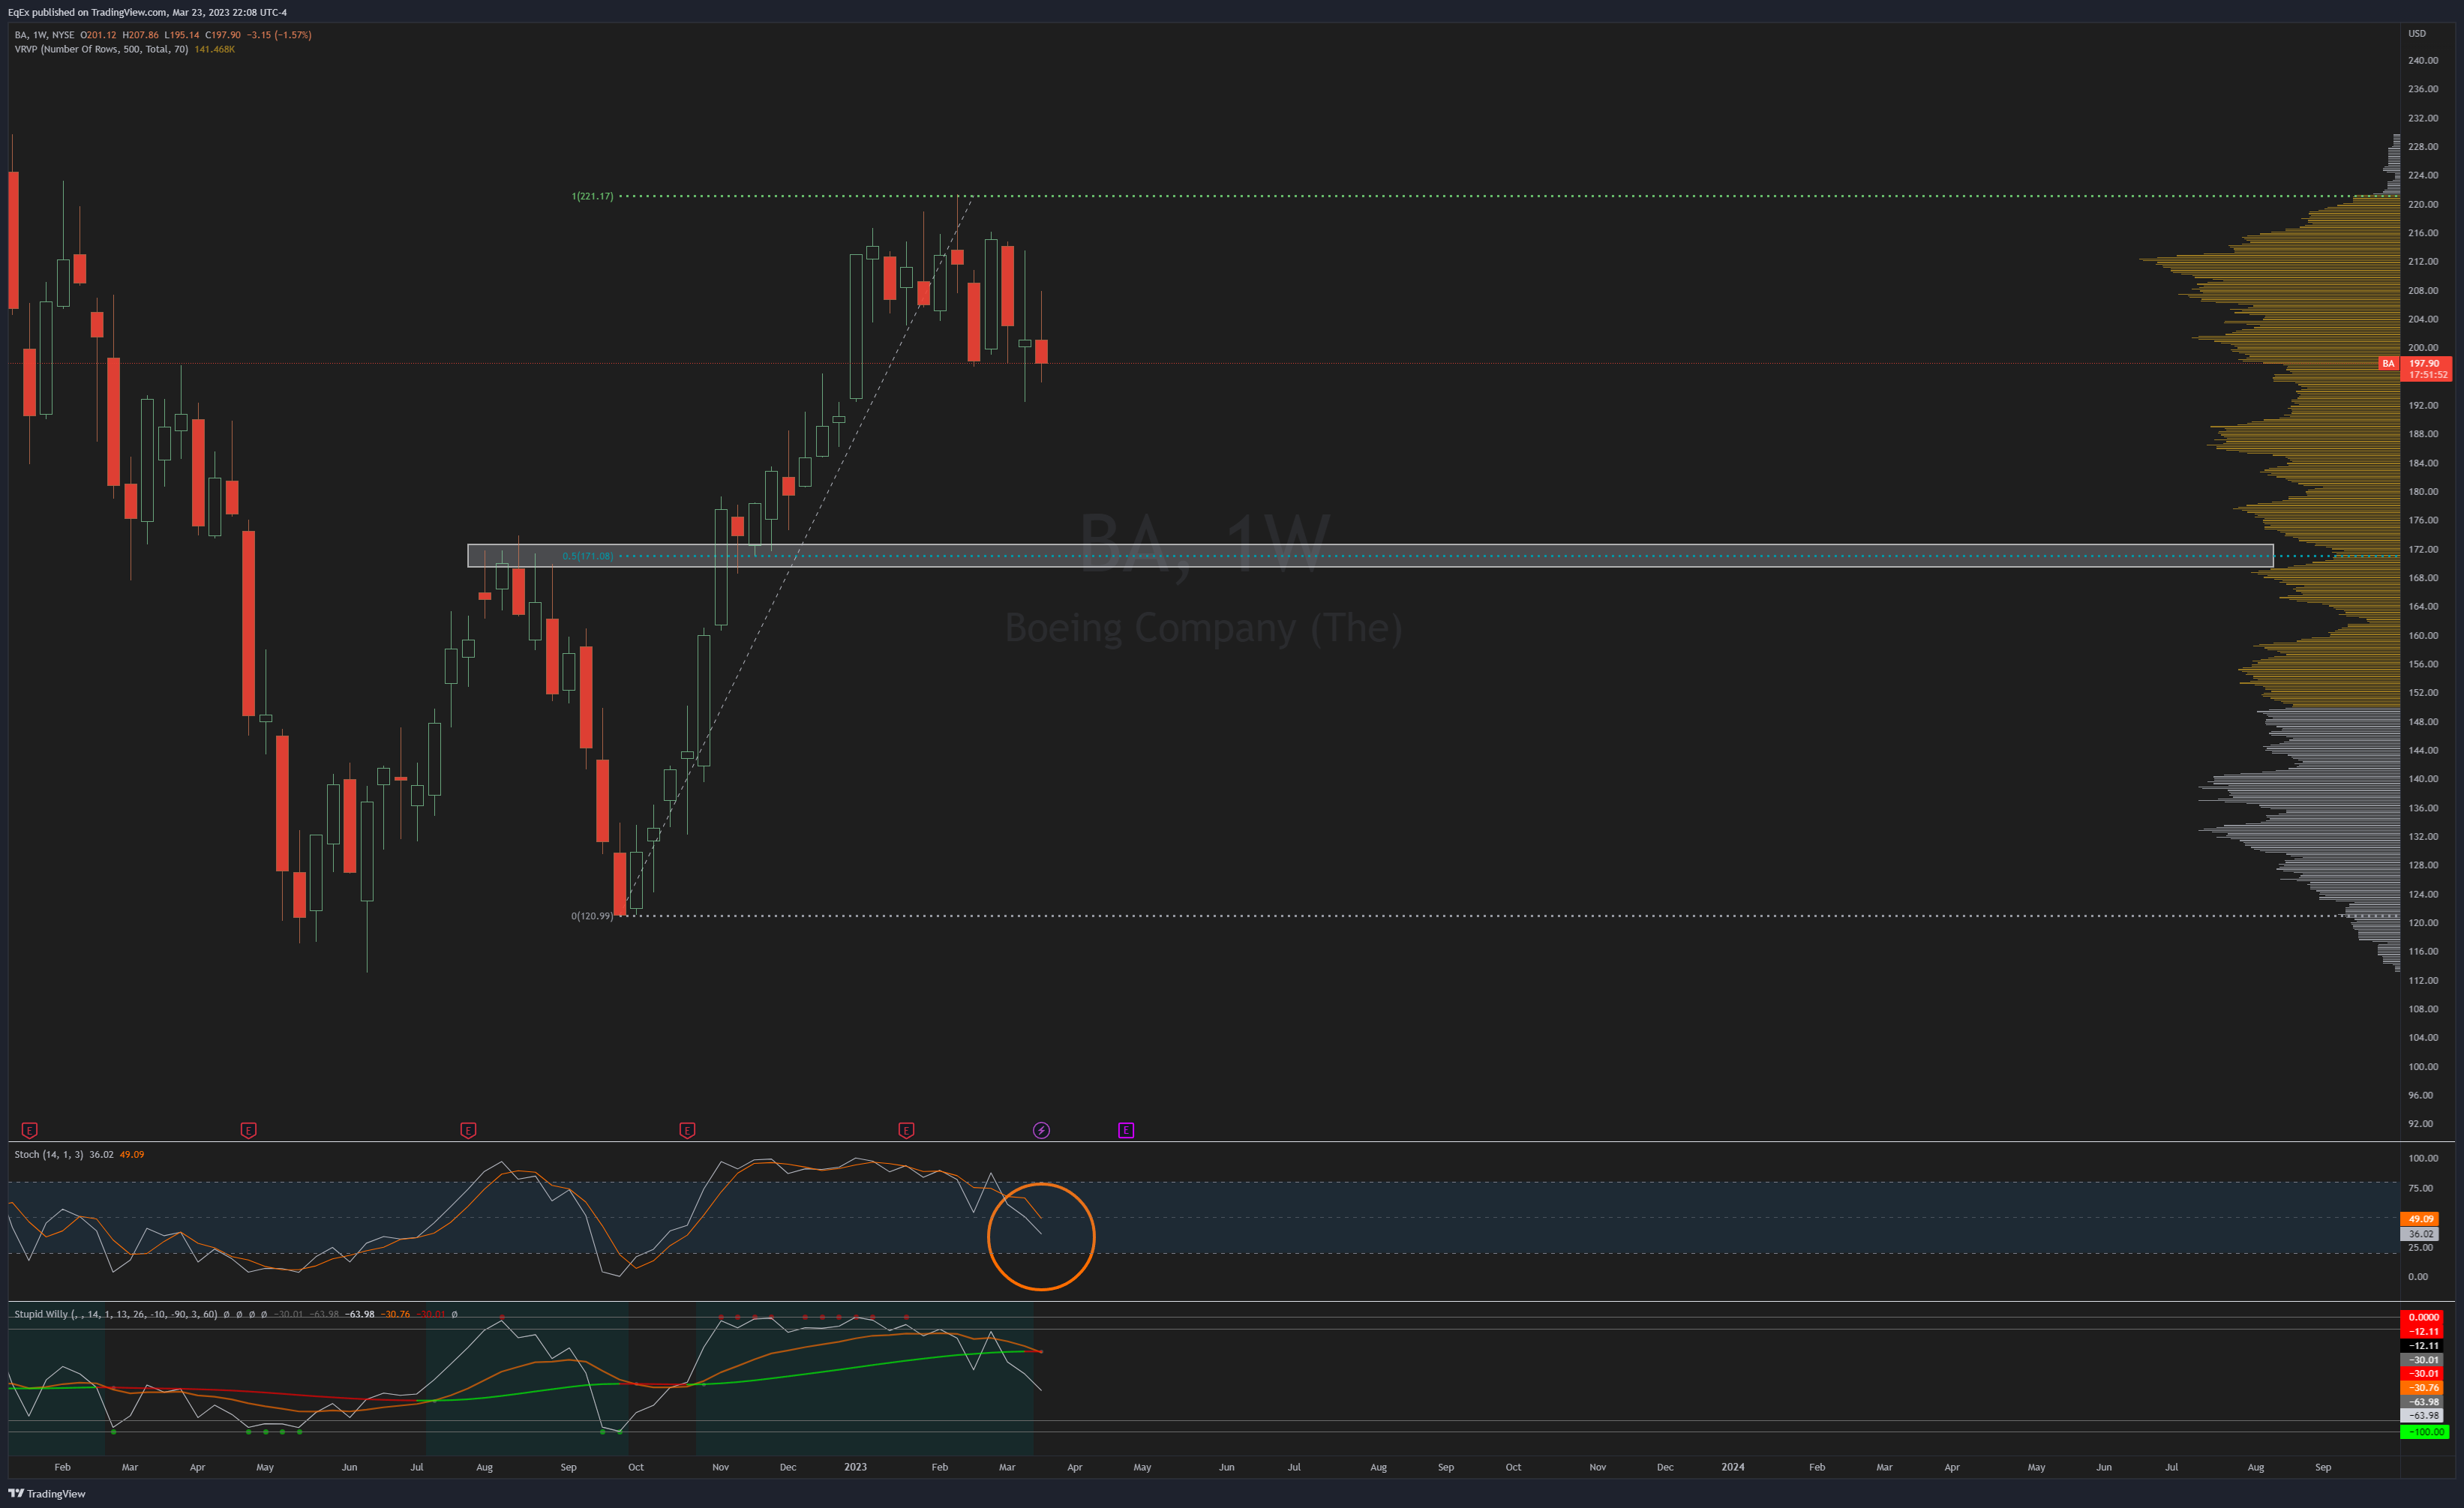Image resolution: width=2464 pixels, height=1508 pixels.
Task: Click the 172.00 price axis label
Action: click(x=2423, y=549)
